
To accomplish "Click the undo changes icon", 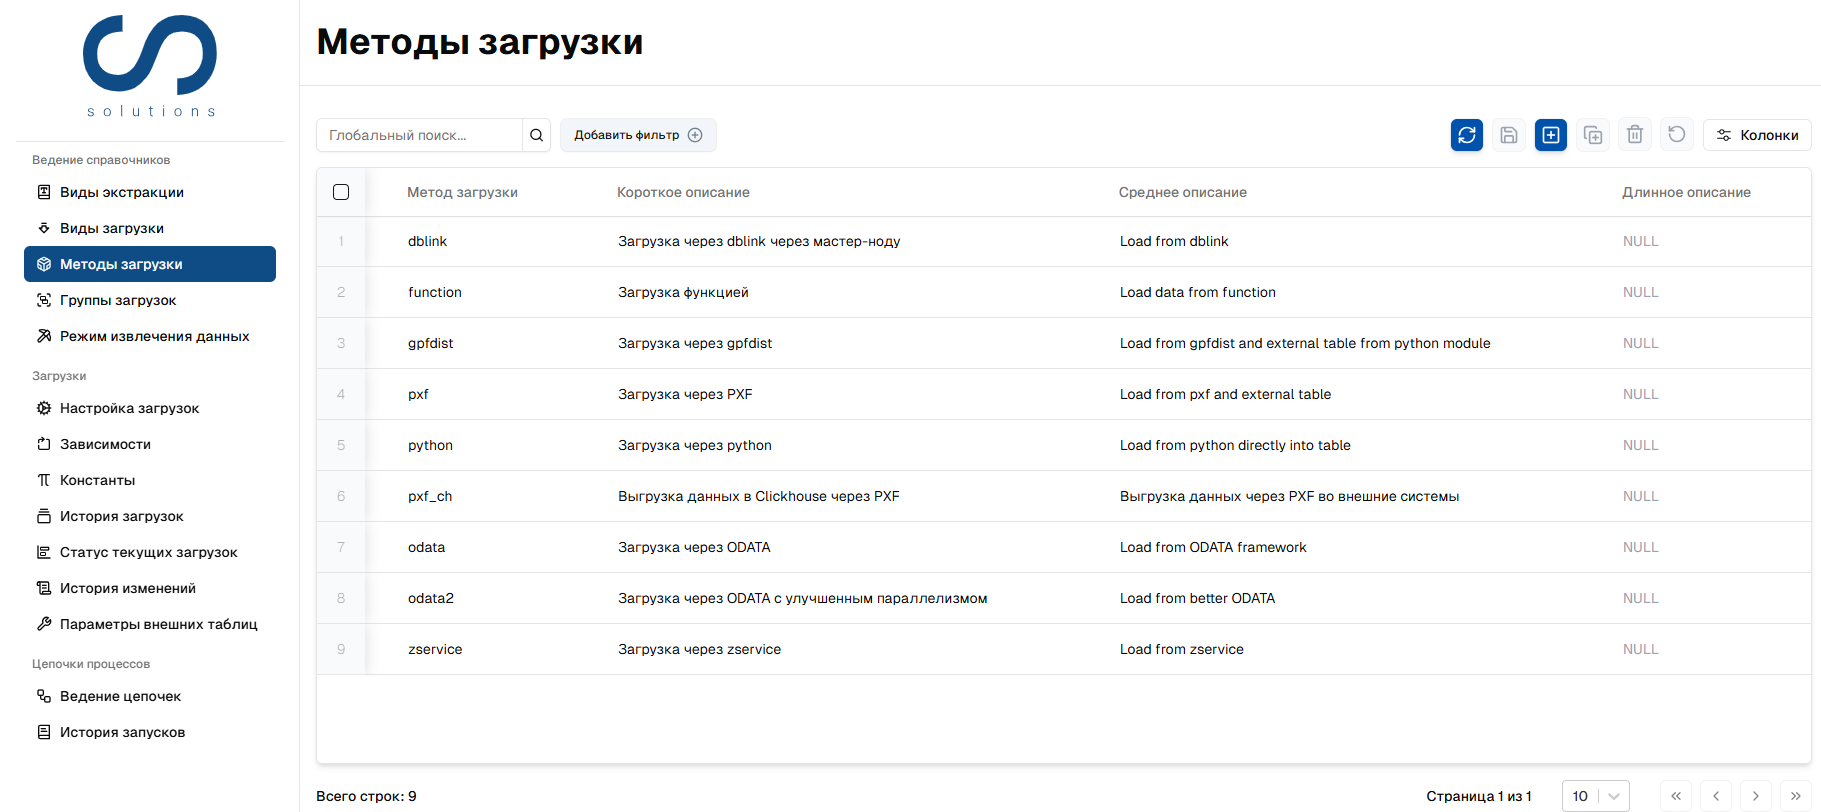I will point(1676,135).
